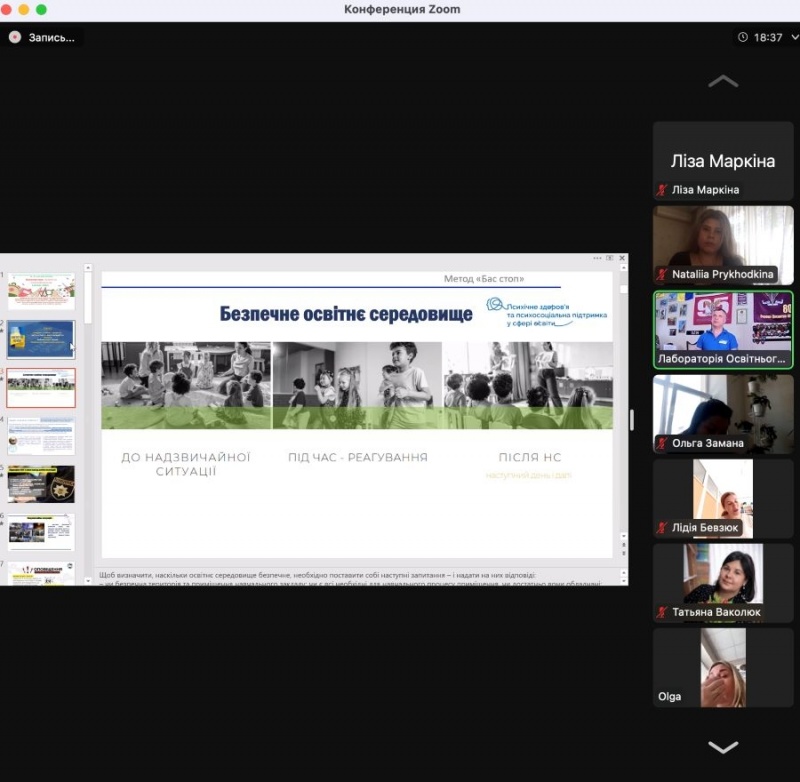Select Olga's video tile
This screenshot has width=800, height=782.
(x=722, y=667)
